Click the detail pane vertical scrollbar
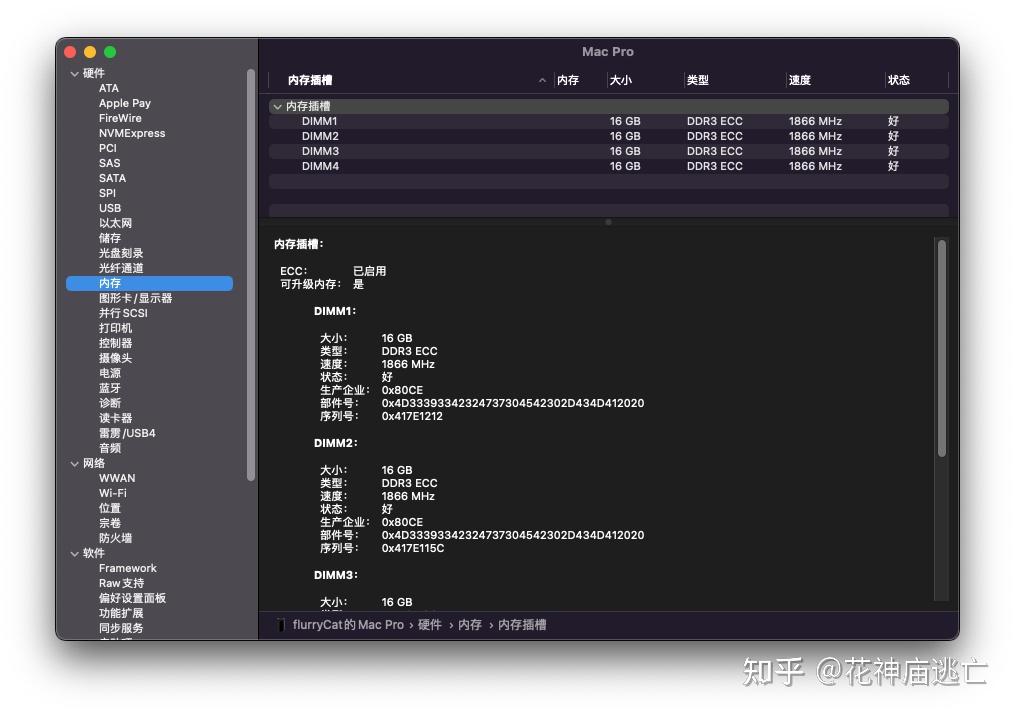Viewport: 1015px width, 714px height. [942, 348]
